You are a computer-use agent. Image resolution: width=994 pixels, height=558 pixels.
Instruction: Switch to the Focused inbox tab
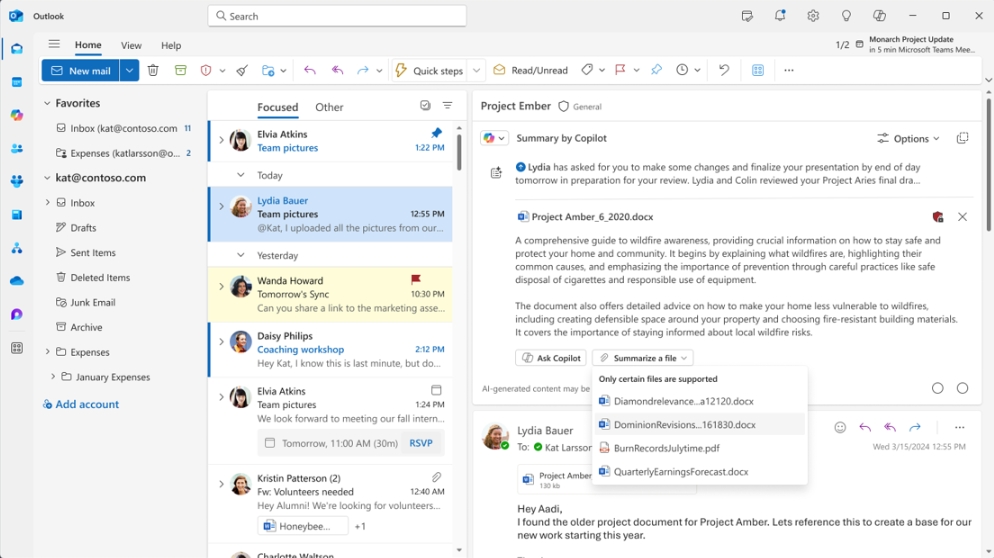[278, 107]
